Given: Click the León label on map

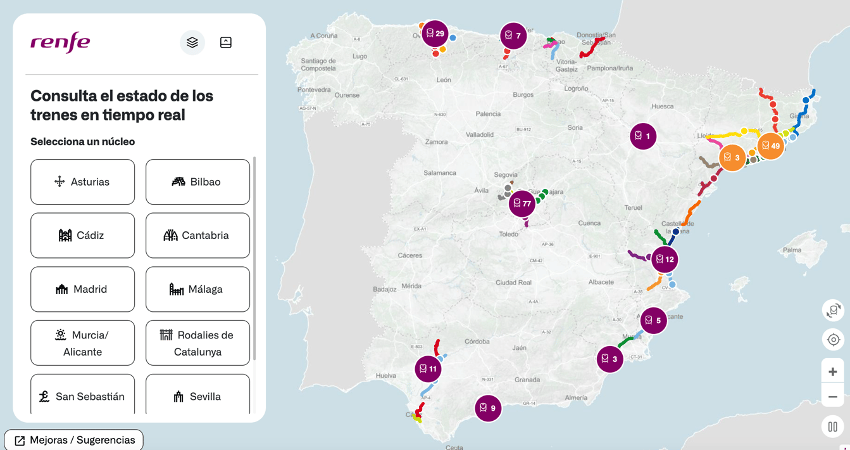Looking at the screenshot, I should (443, 80).
